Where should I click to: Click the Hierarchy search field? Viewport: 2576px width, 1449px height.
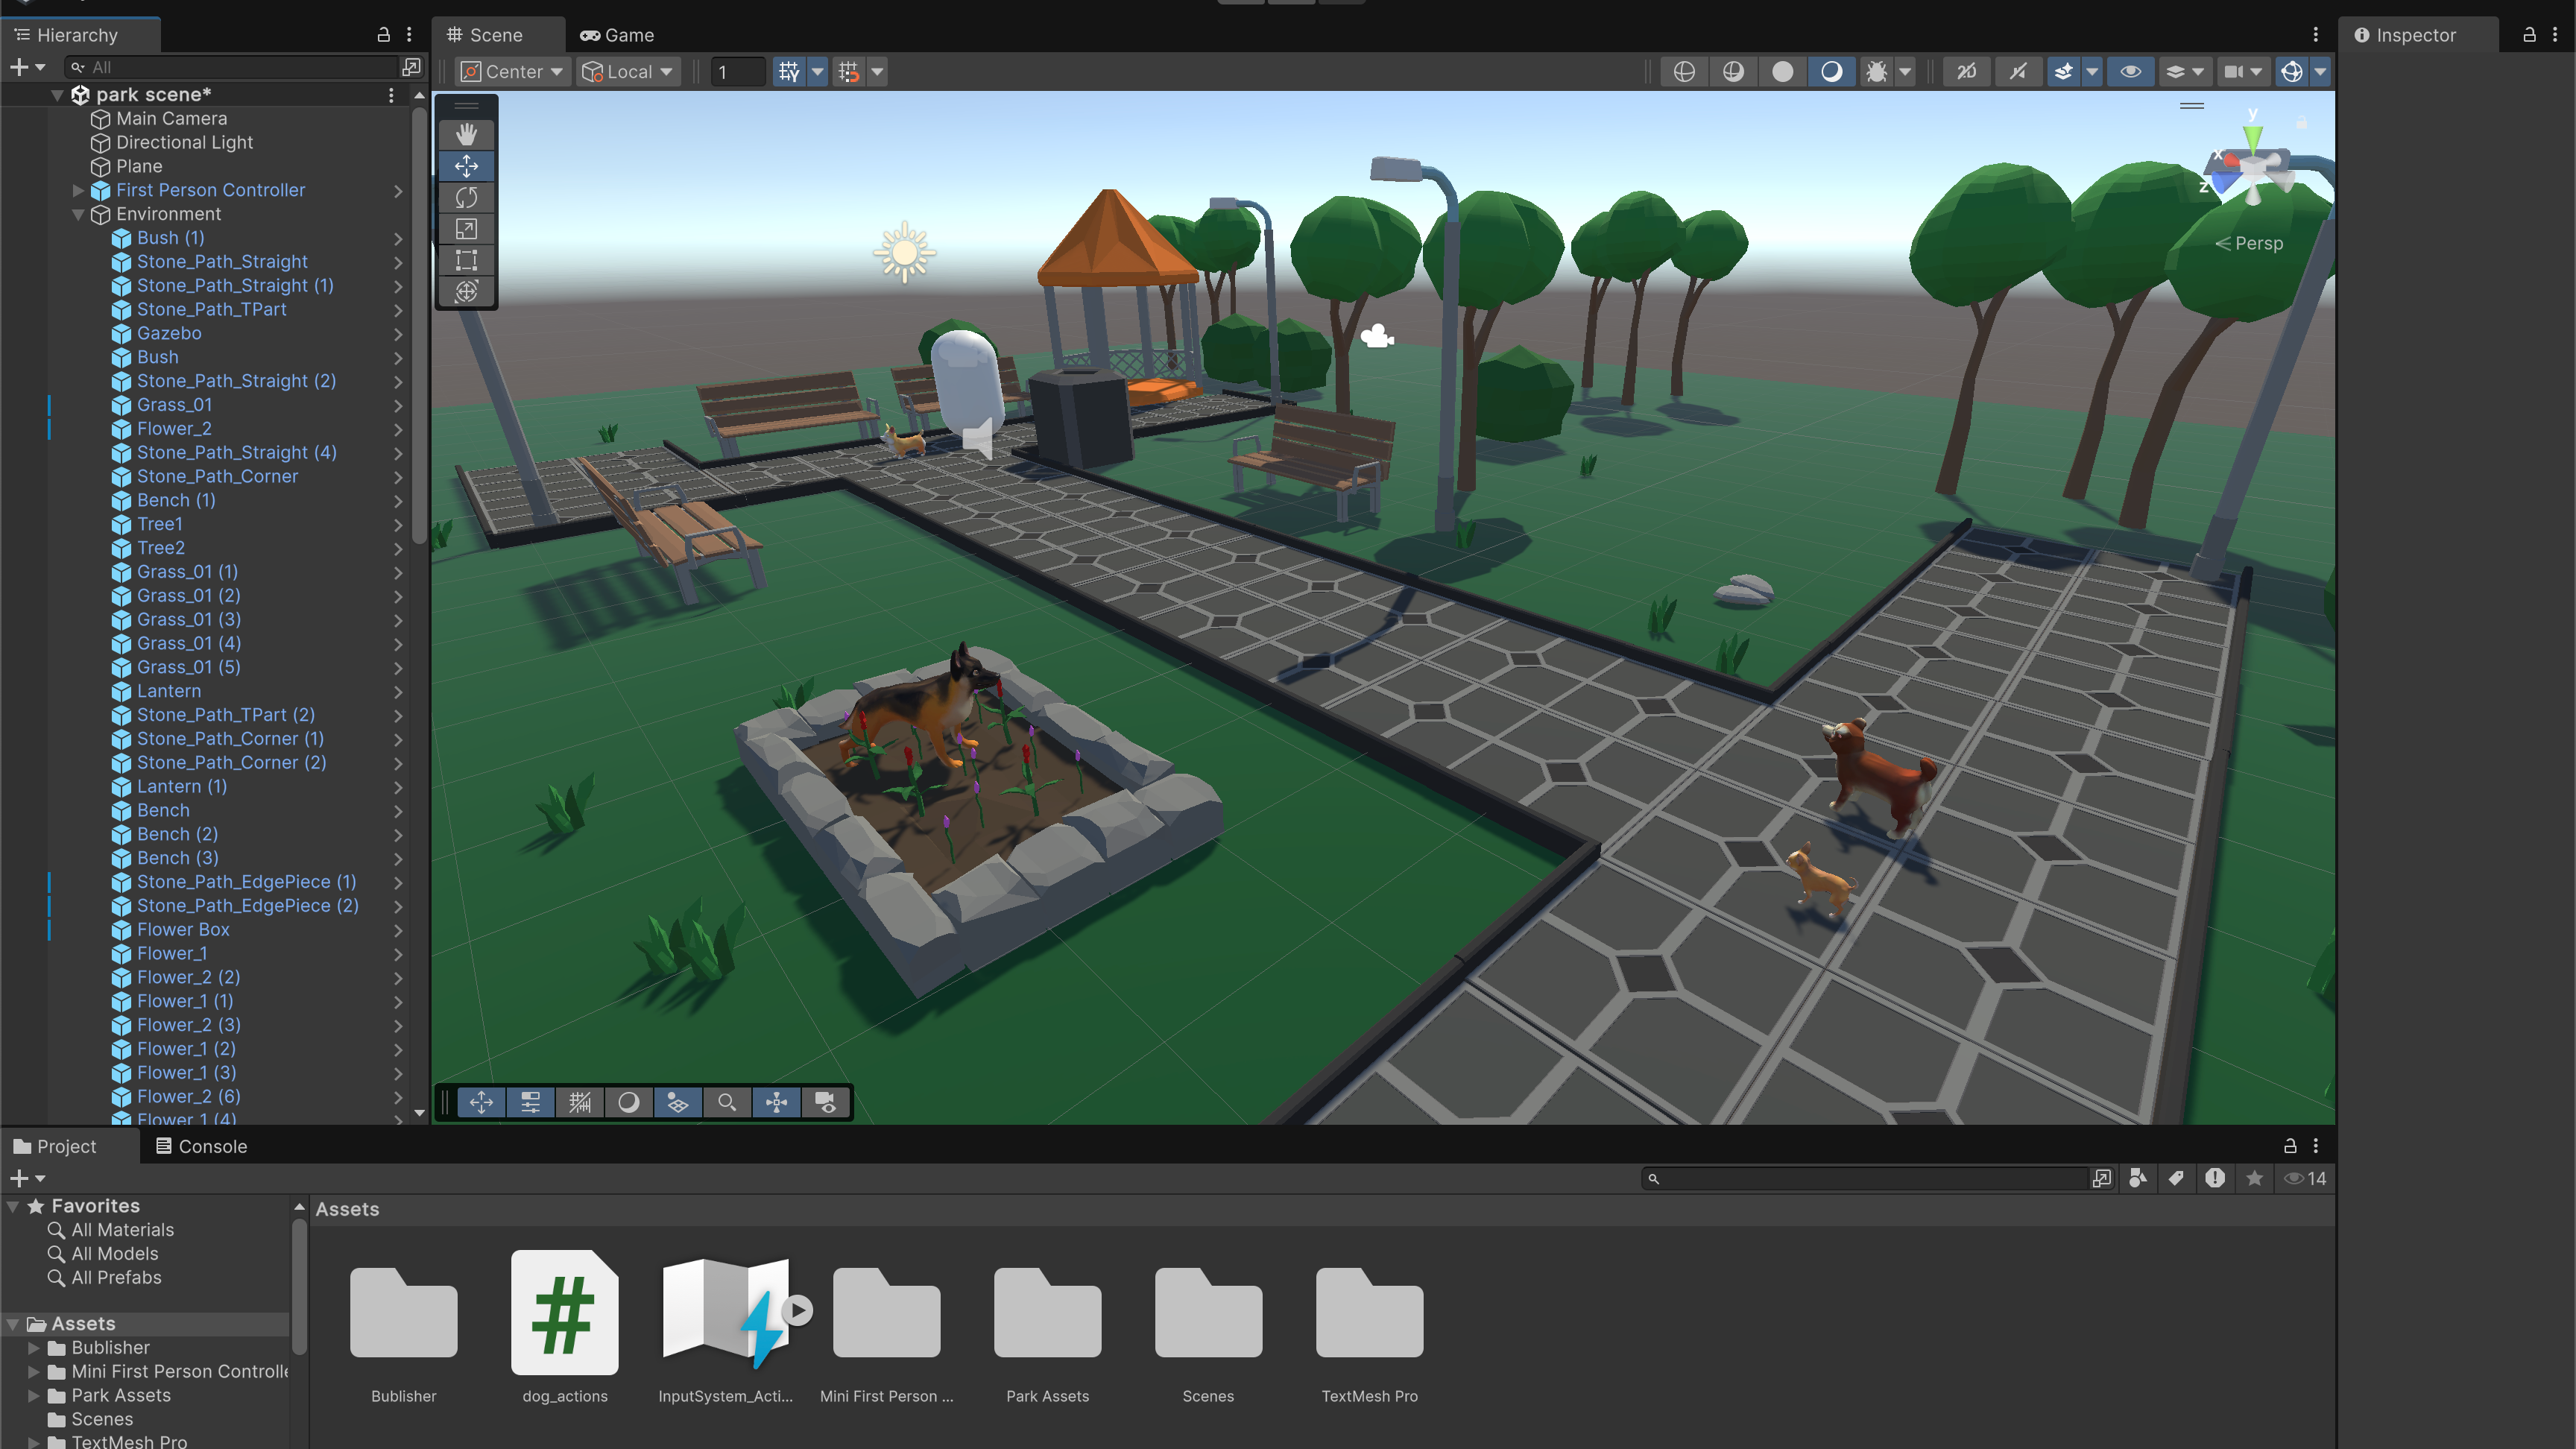pos(232,67)
